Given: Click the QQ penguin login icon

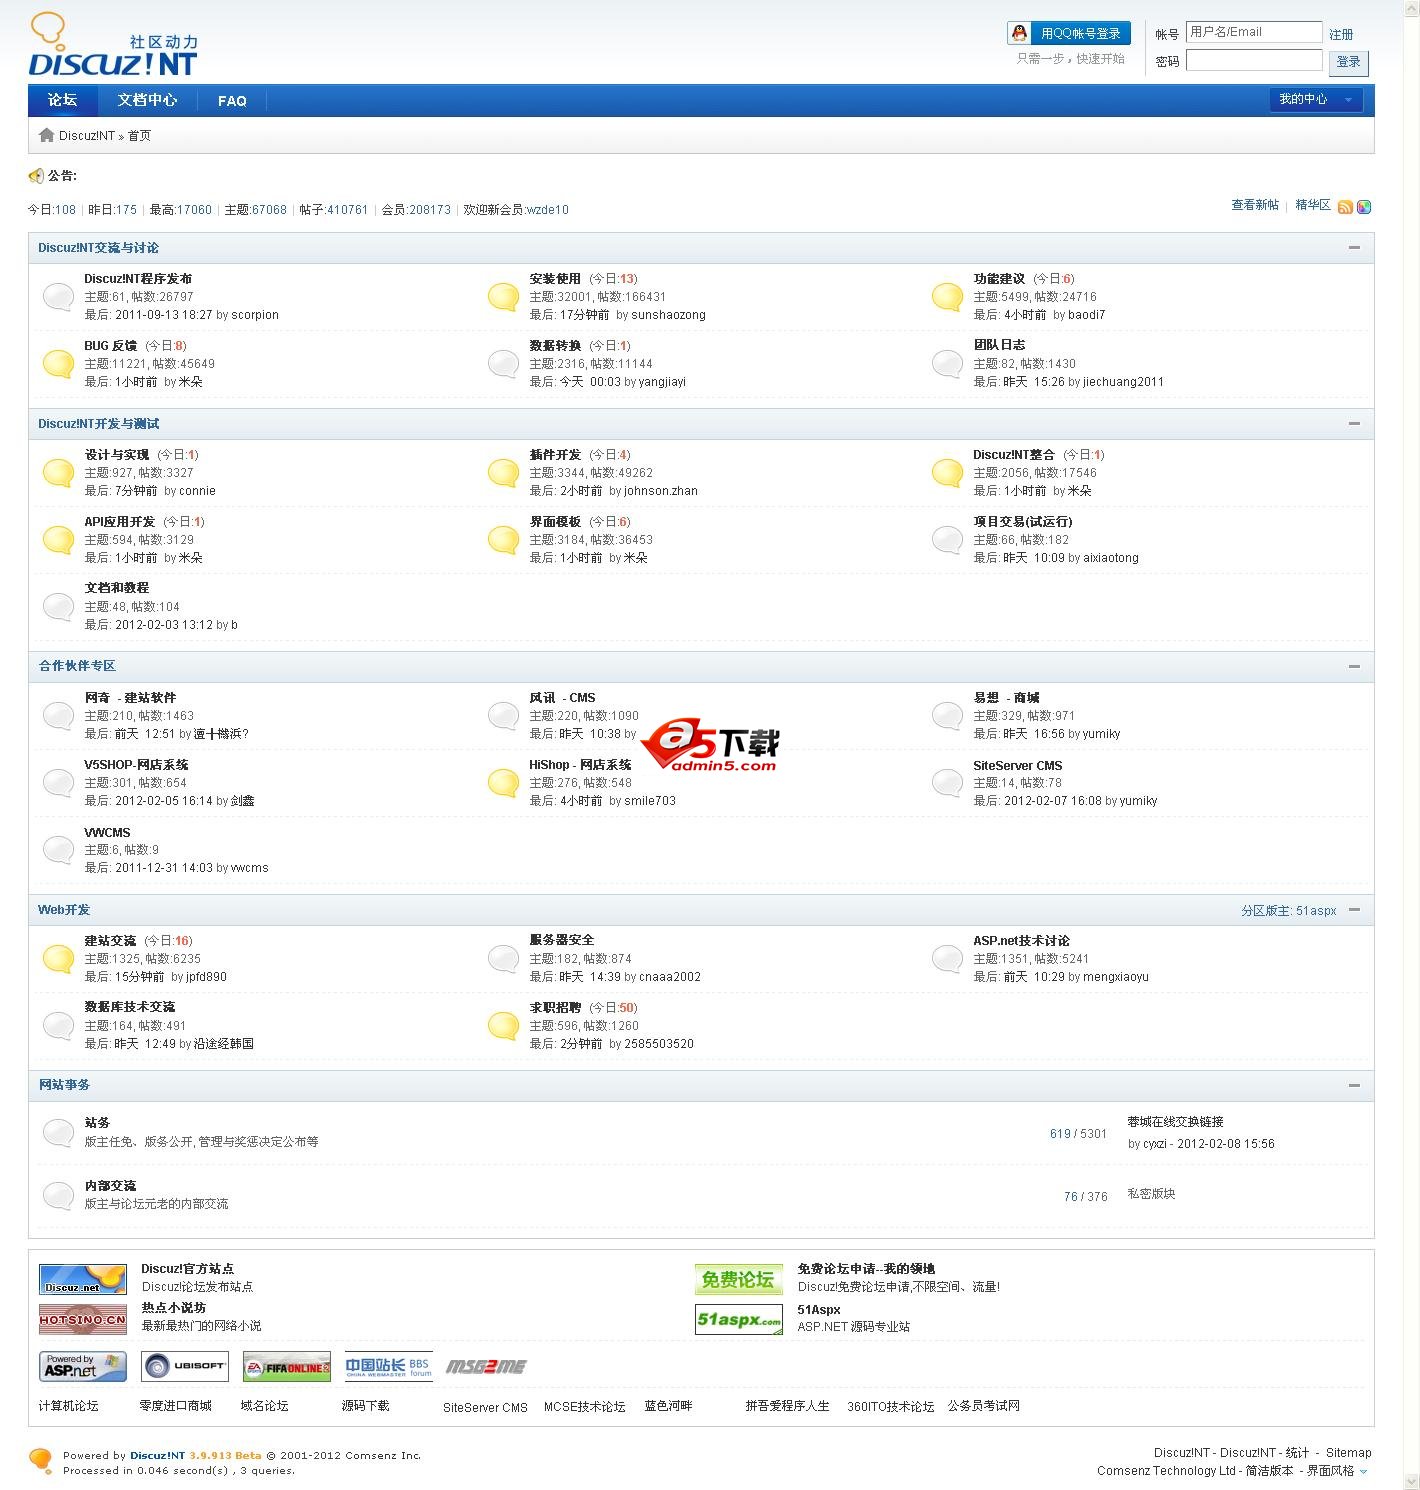Looking at the screenshot, I should tap(1018, 33).
